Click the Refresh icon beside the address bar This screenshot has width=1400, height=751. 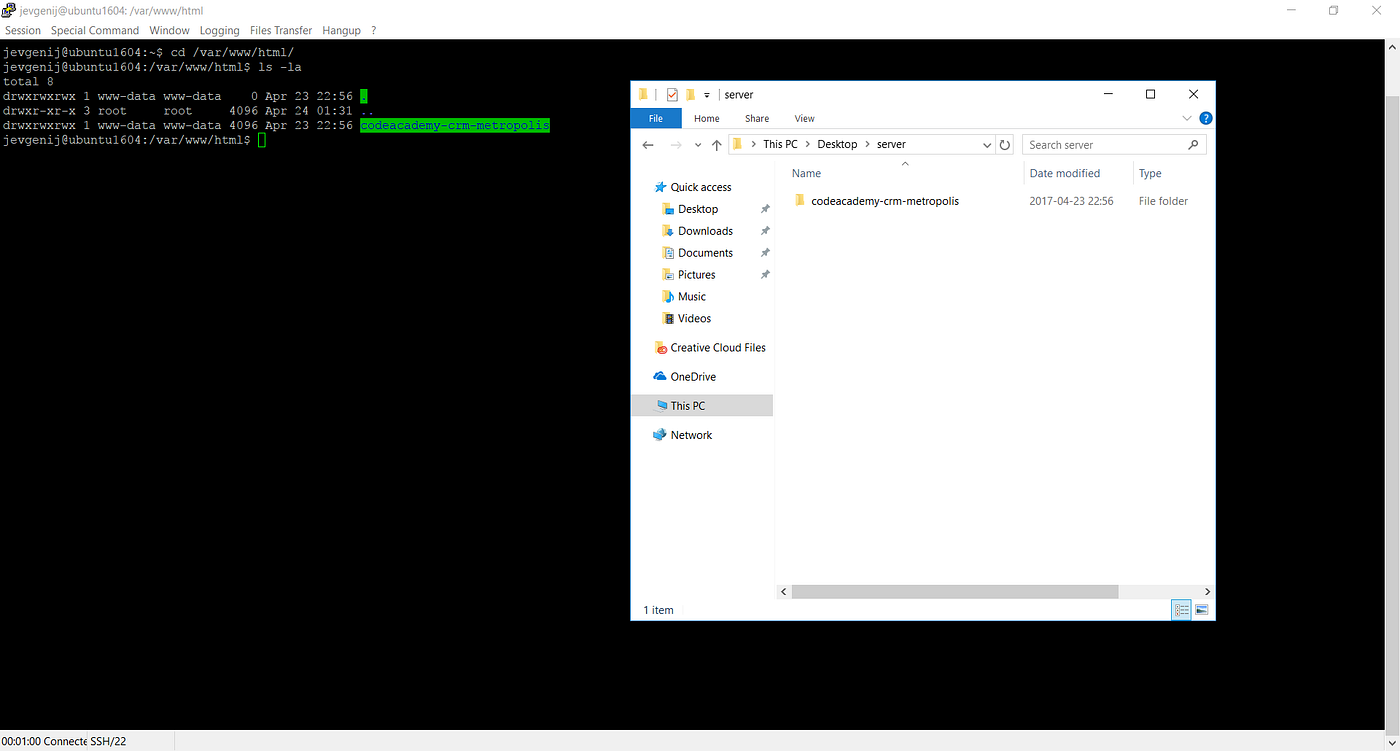click(x=1005, y=144)
